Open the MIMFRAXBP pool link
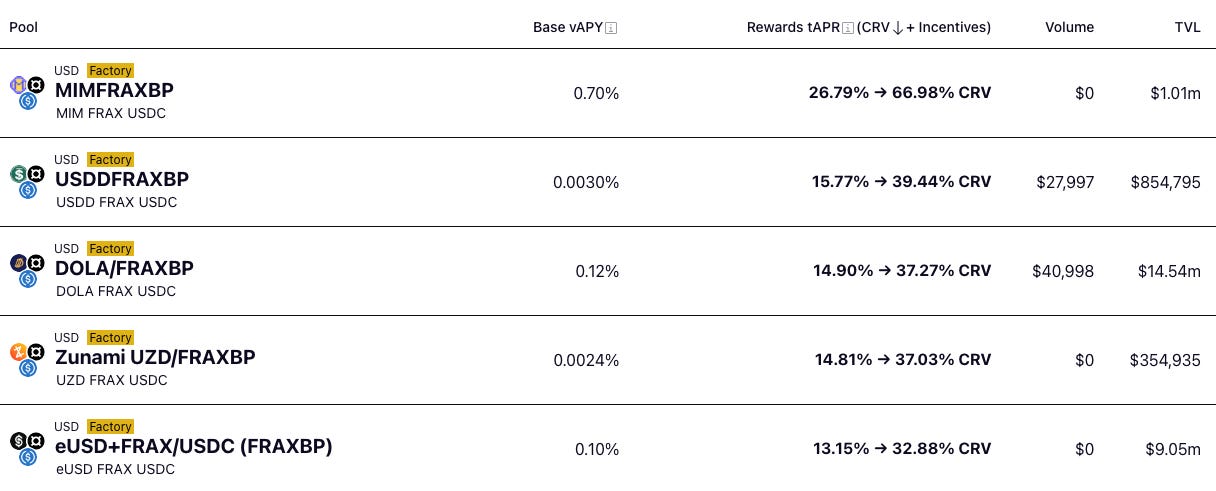 tap(114, 90)
